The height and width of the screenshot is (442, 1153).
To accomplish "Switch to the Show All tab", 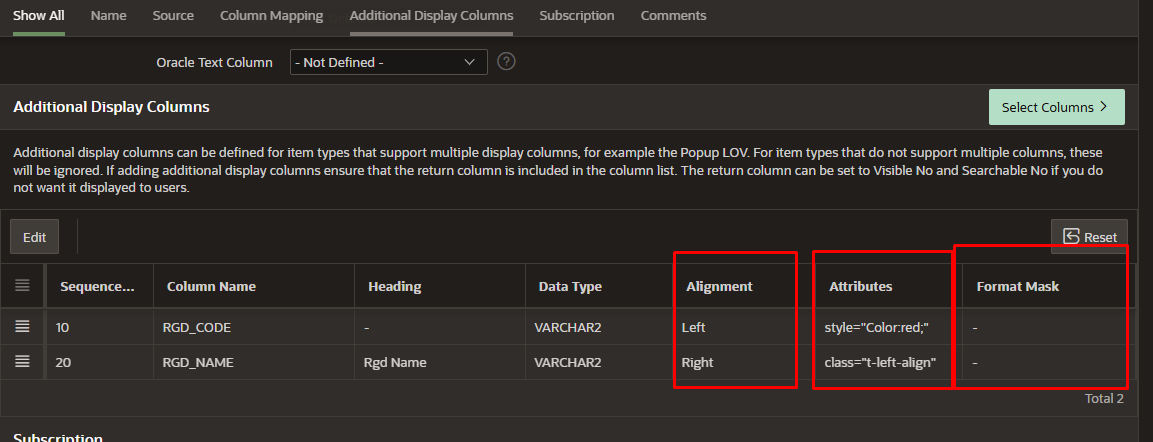I will point(39,16).
